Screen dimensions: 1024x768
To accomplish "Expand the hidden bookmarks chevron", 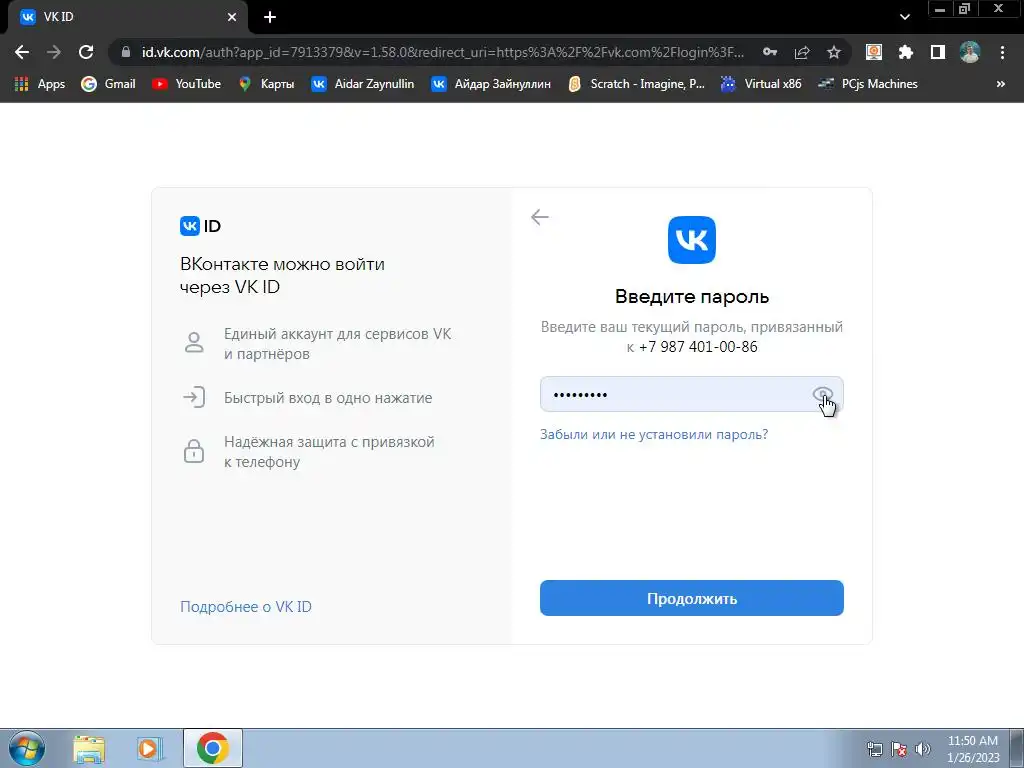I will (1000, 84).
